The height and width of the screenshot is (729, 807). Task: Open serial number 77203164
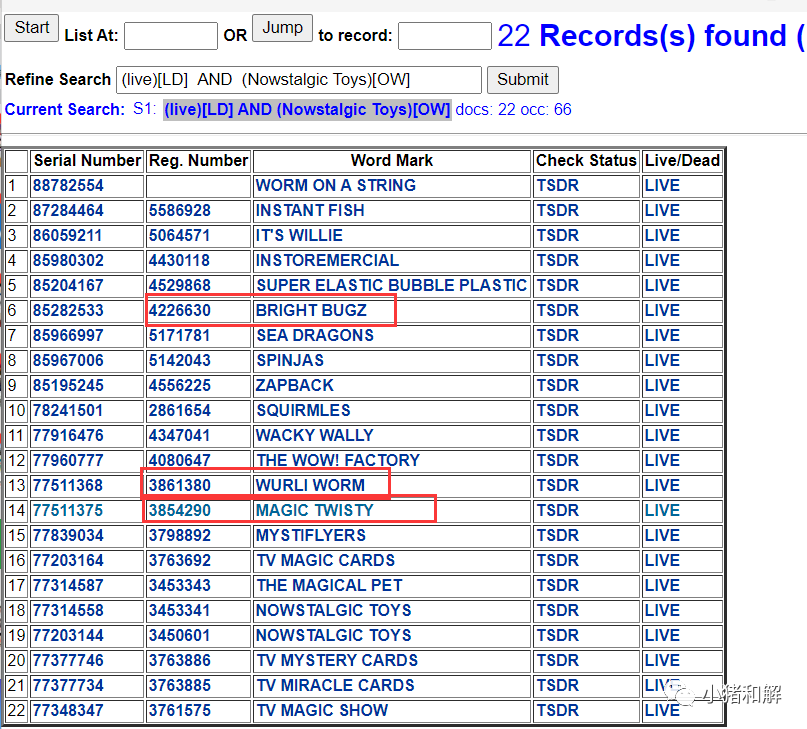click(68, 561)
